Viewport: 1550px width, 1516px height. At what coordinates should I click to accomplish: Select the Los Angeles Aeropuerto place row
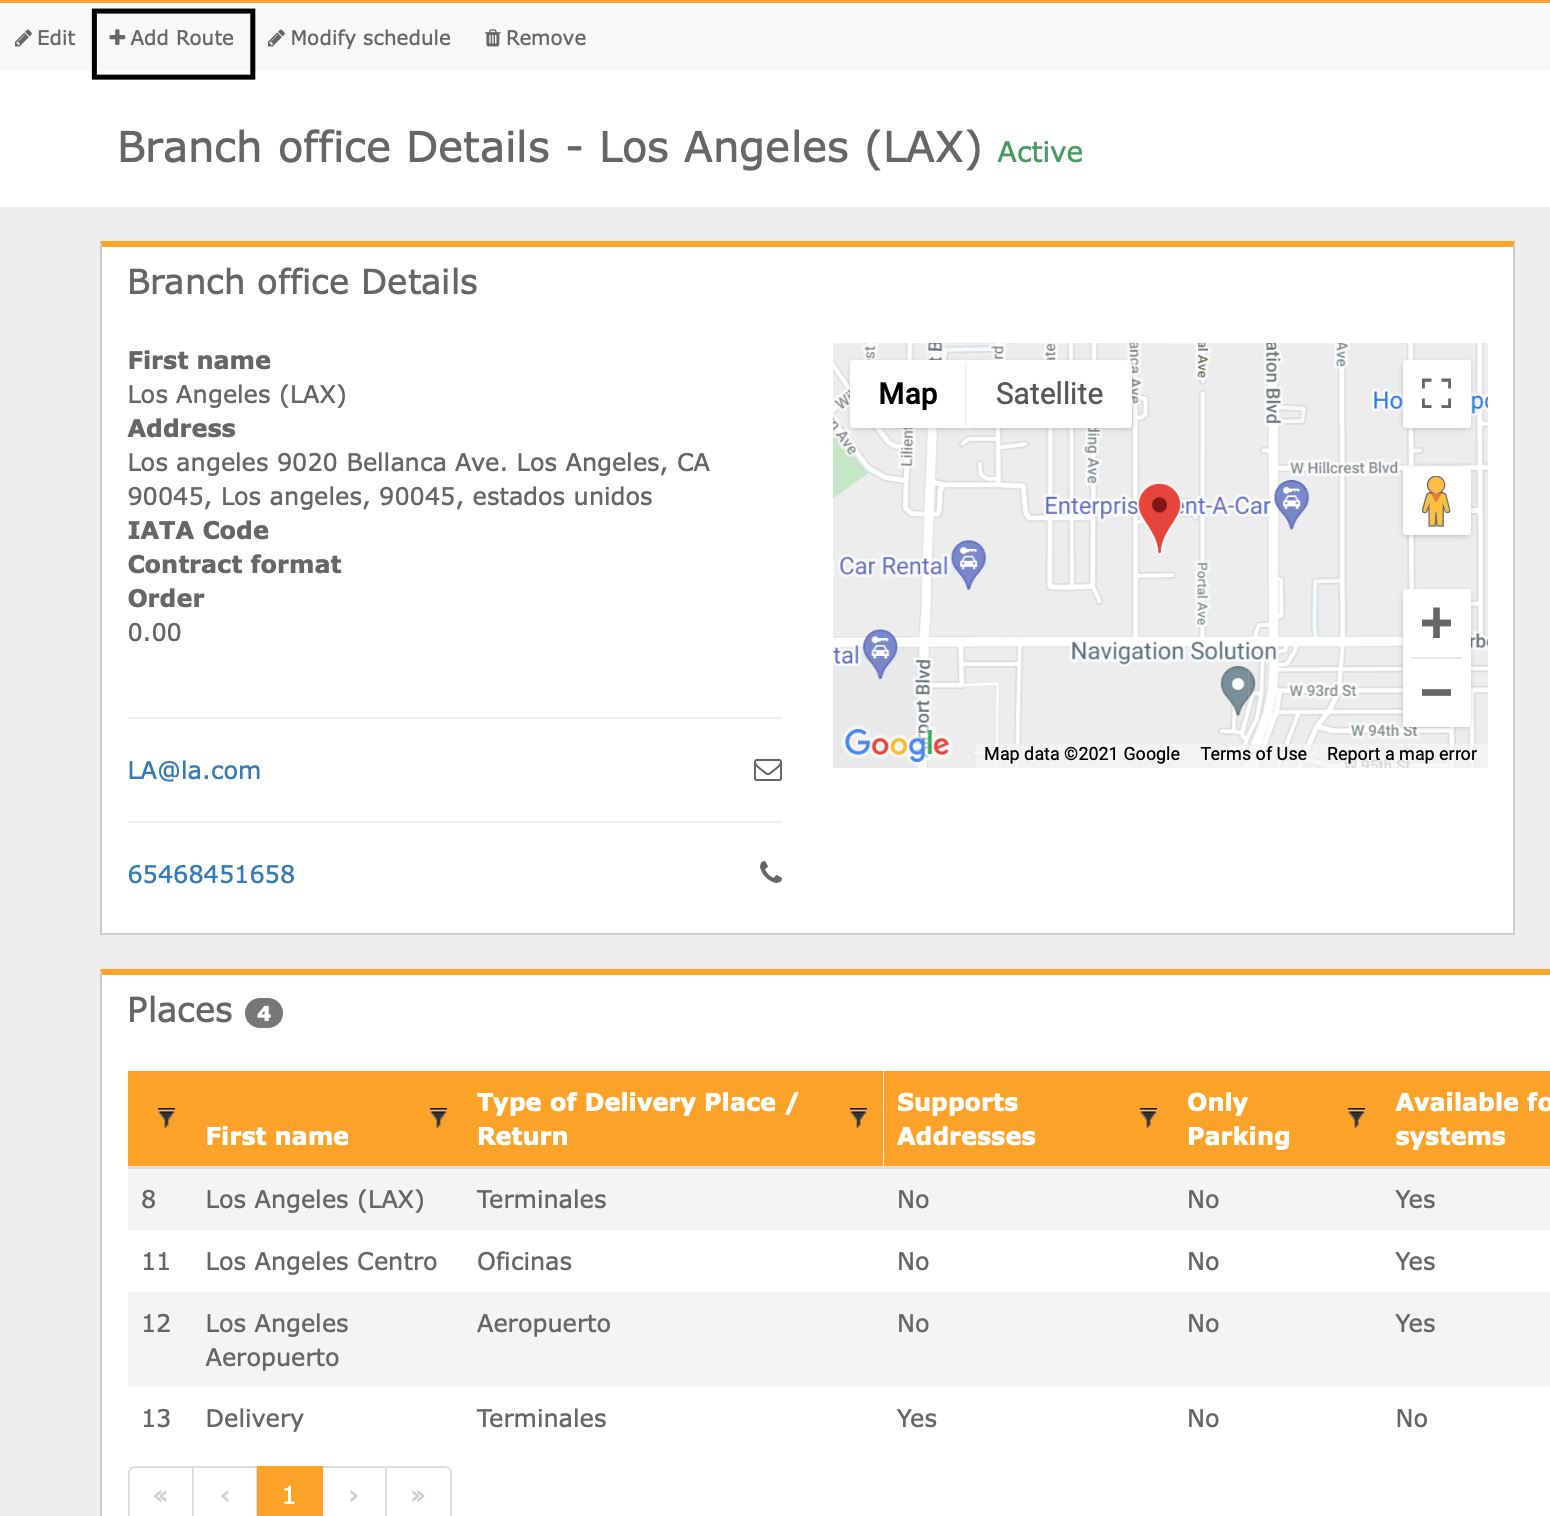coord(839,1340)
